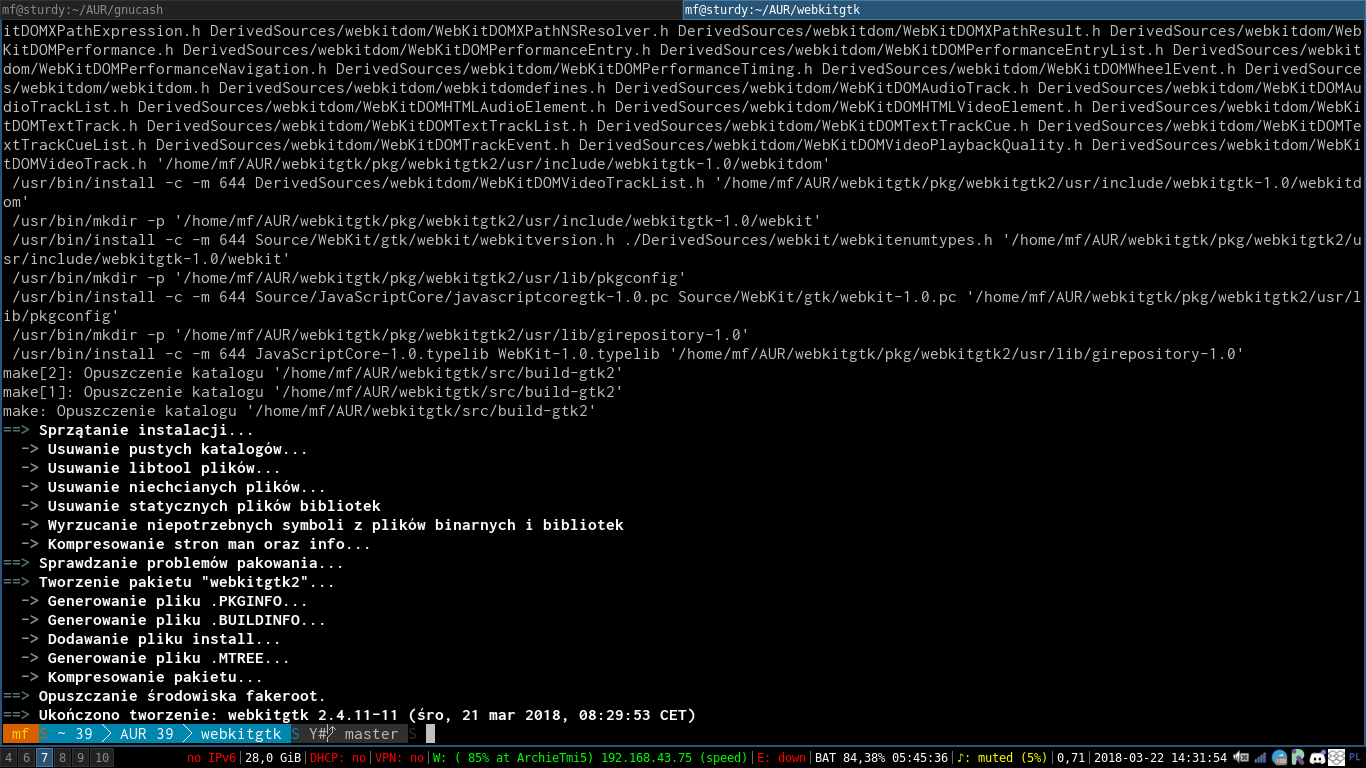Click the mkdir line for usr/lib/pkgconfig
The height and width of the screenshot is (768, 1366).
349,278
